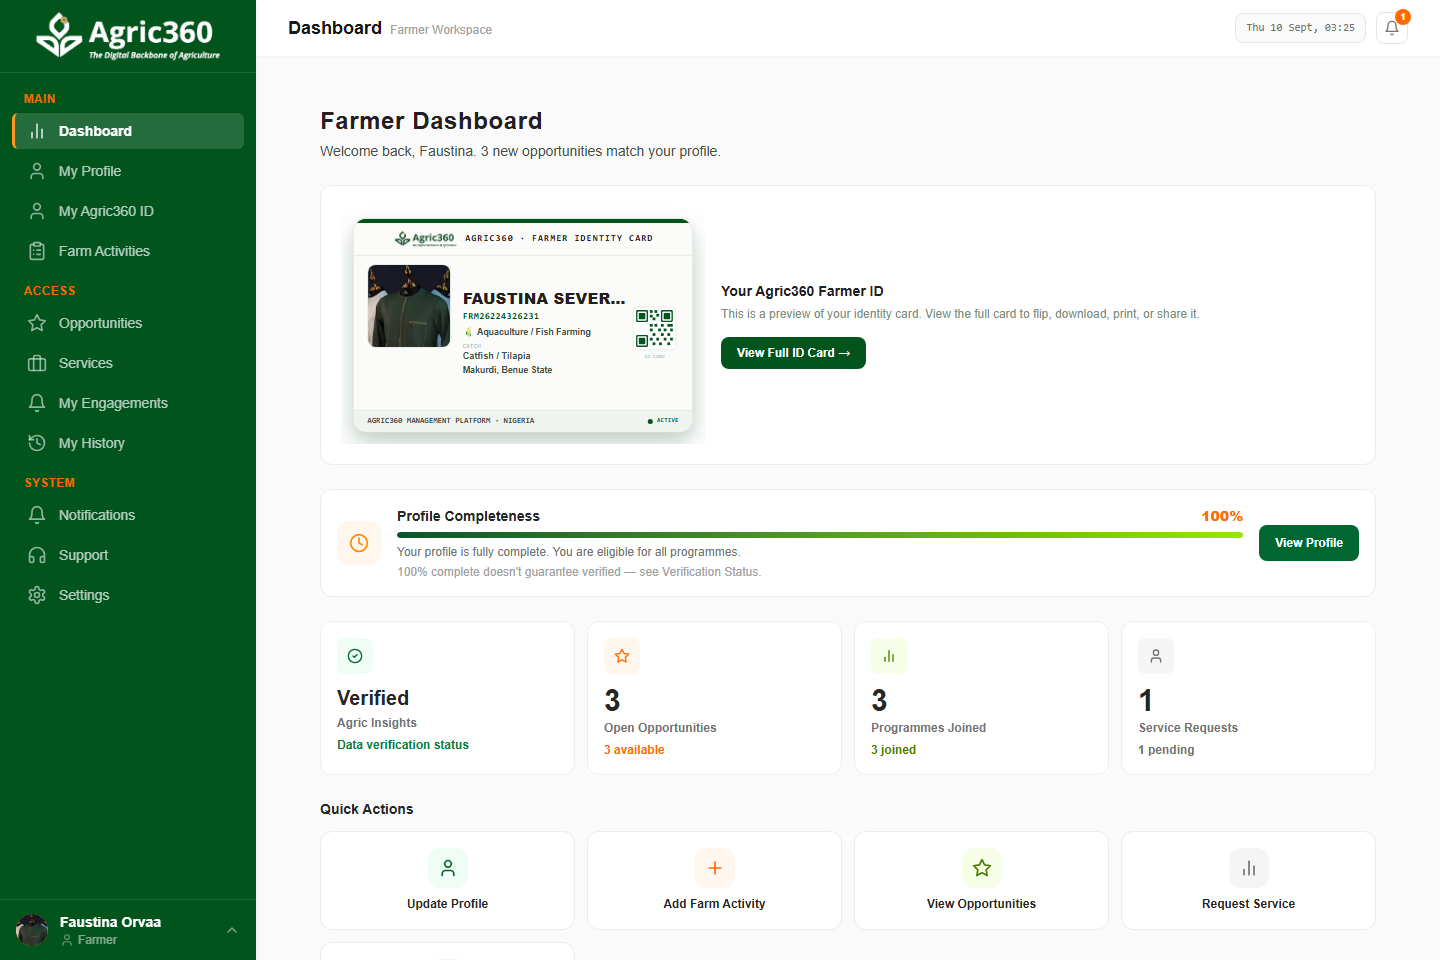Screen dimensions: 1440x960
Task: Navigate to Farm Activities
Action: [128, 251]
